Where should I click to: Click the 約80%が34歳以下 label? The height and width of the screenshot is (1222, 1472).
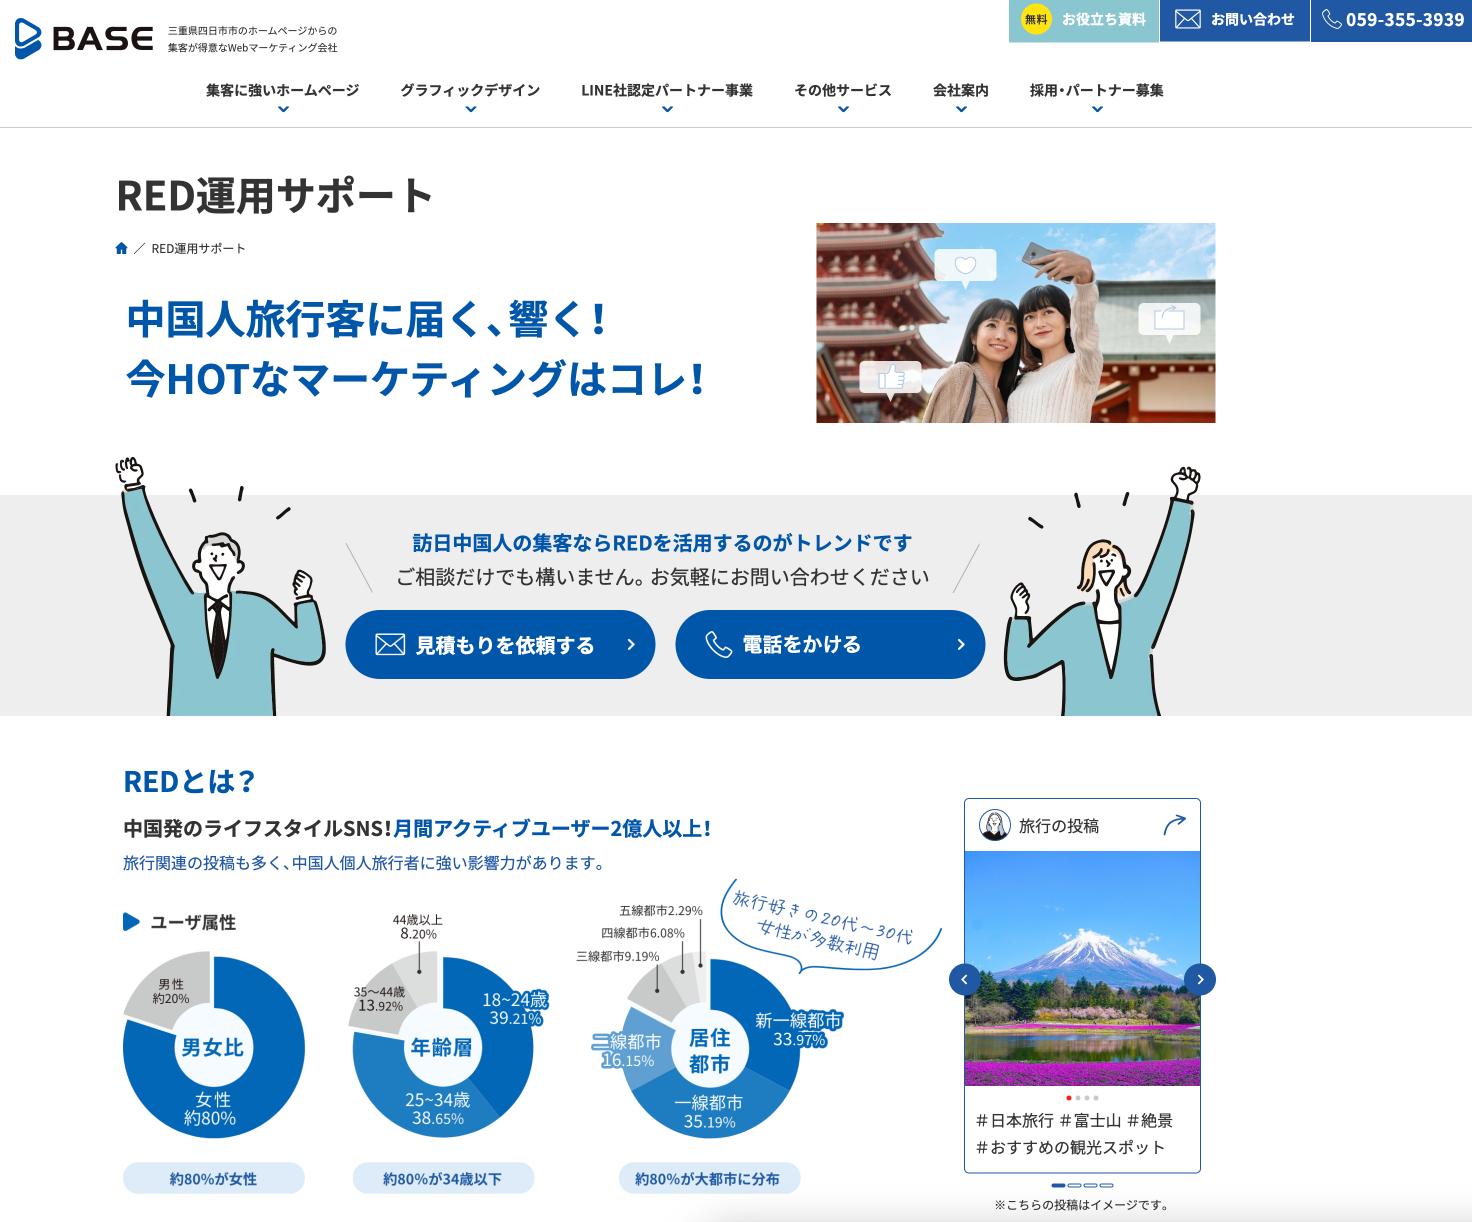click(443, 1178)
